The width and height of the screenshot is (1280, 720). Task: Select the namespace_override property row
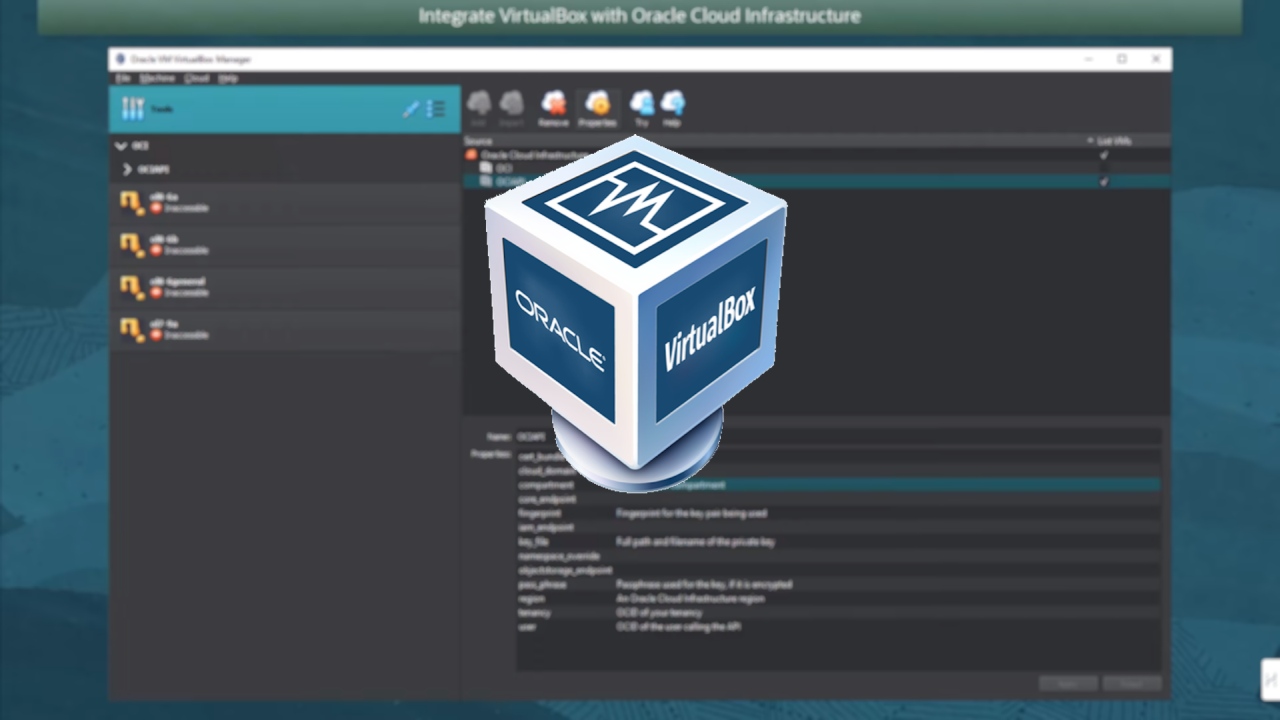[838, 555]
